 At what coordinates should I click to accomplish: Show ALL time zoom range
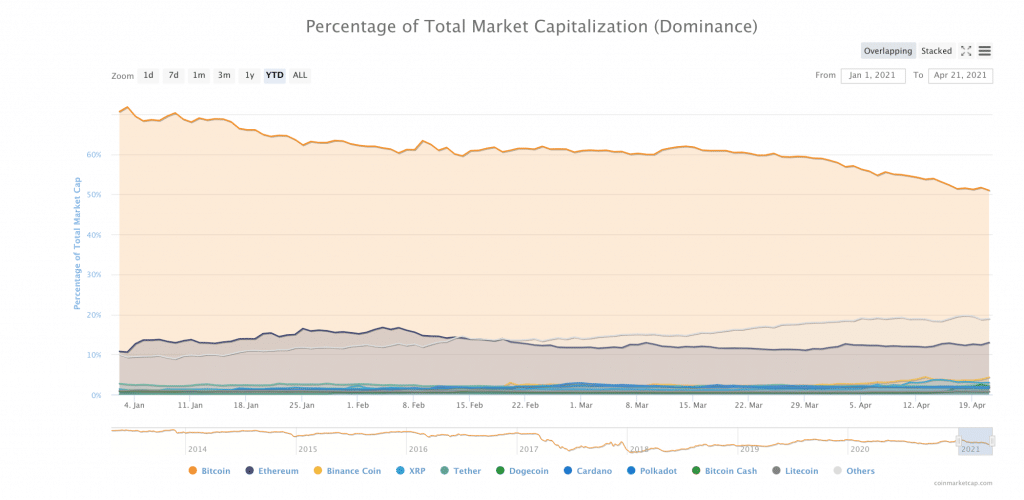pyautogui.click(x=300, y=75)
